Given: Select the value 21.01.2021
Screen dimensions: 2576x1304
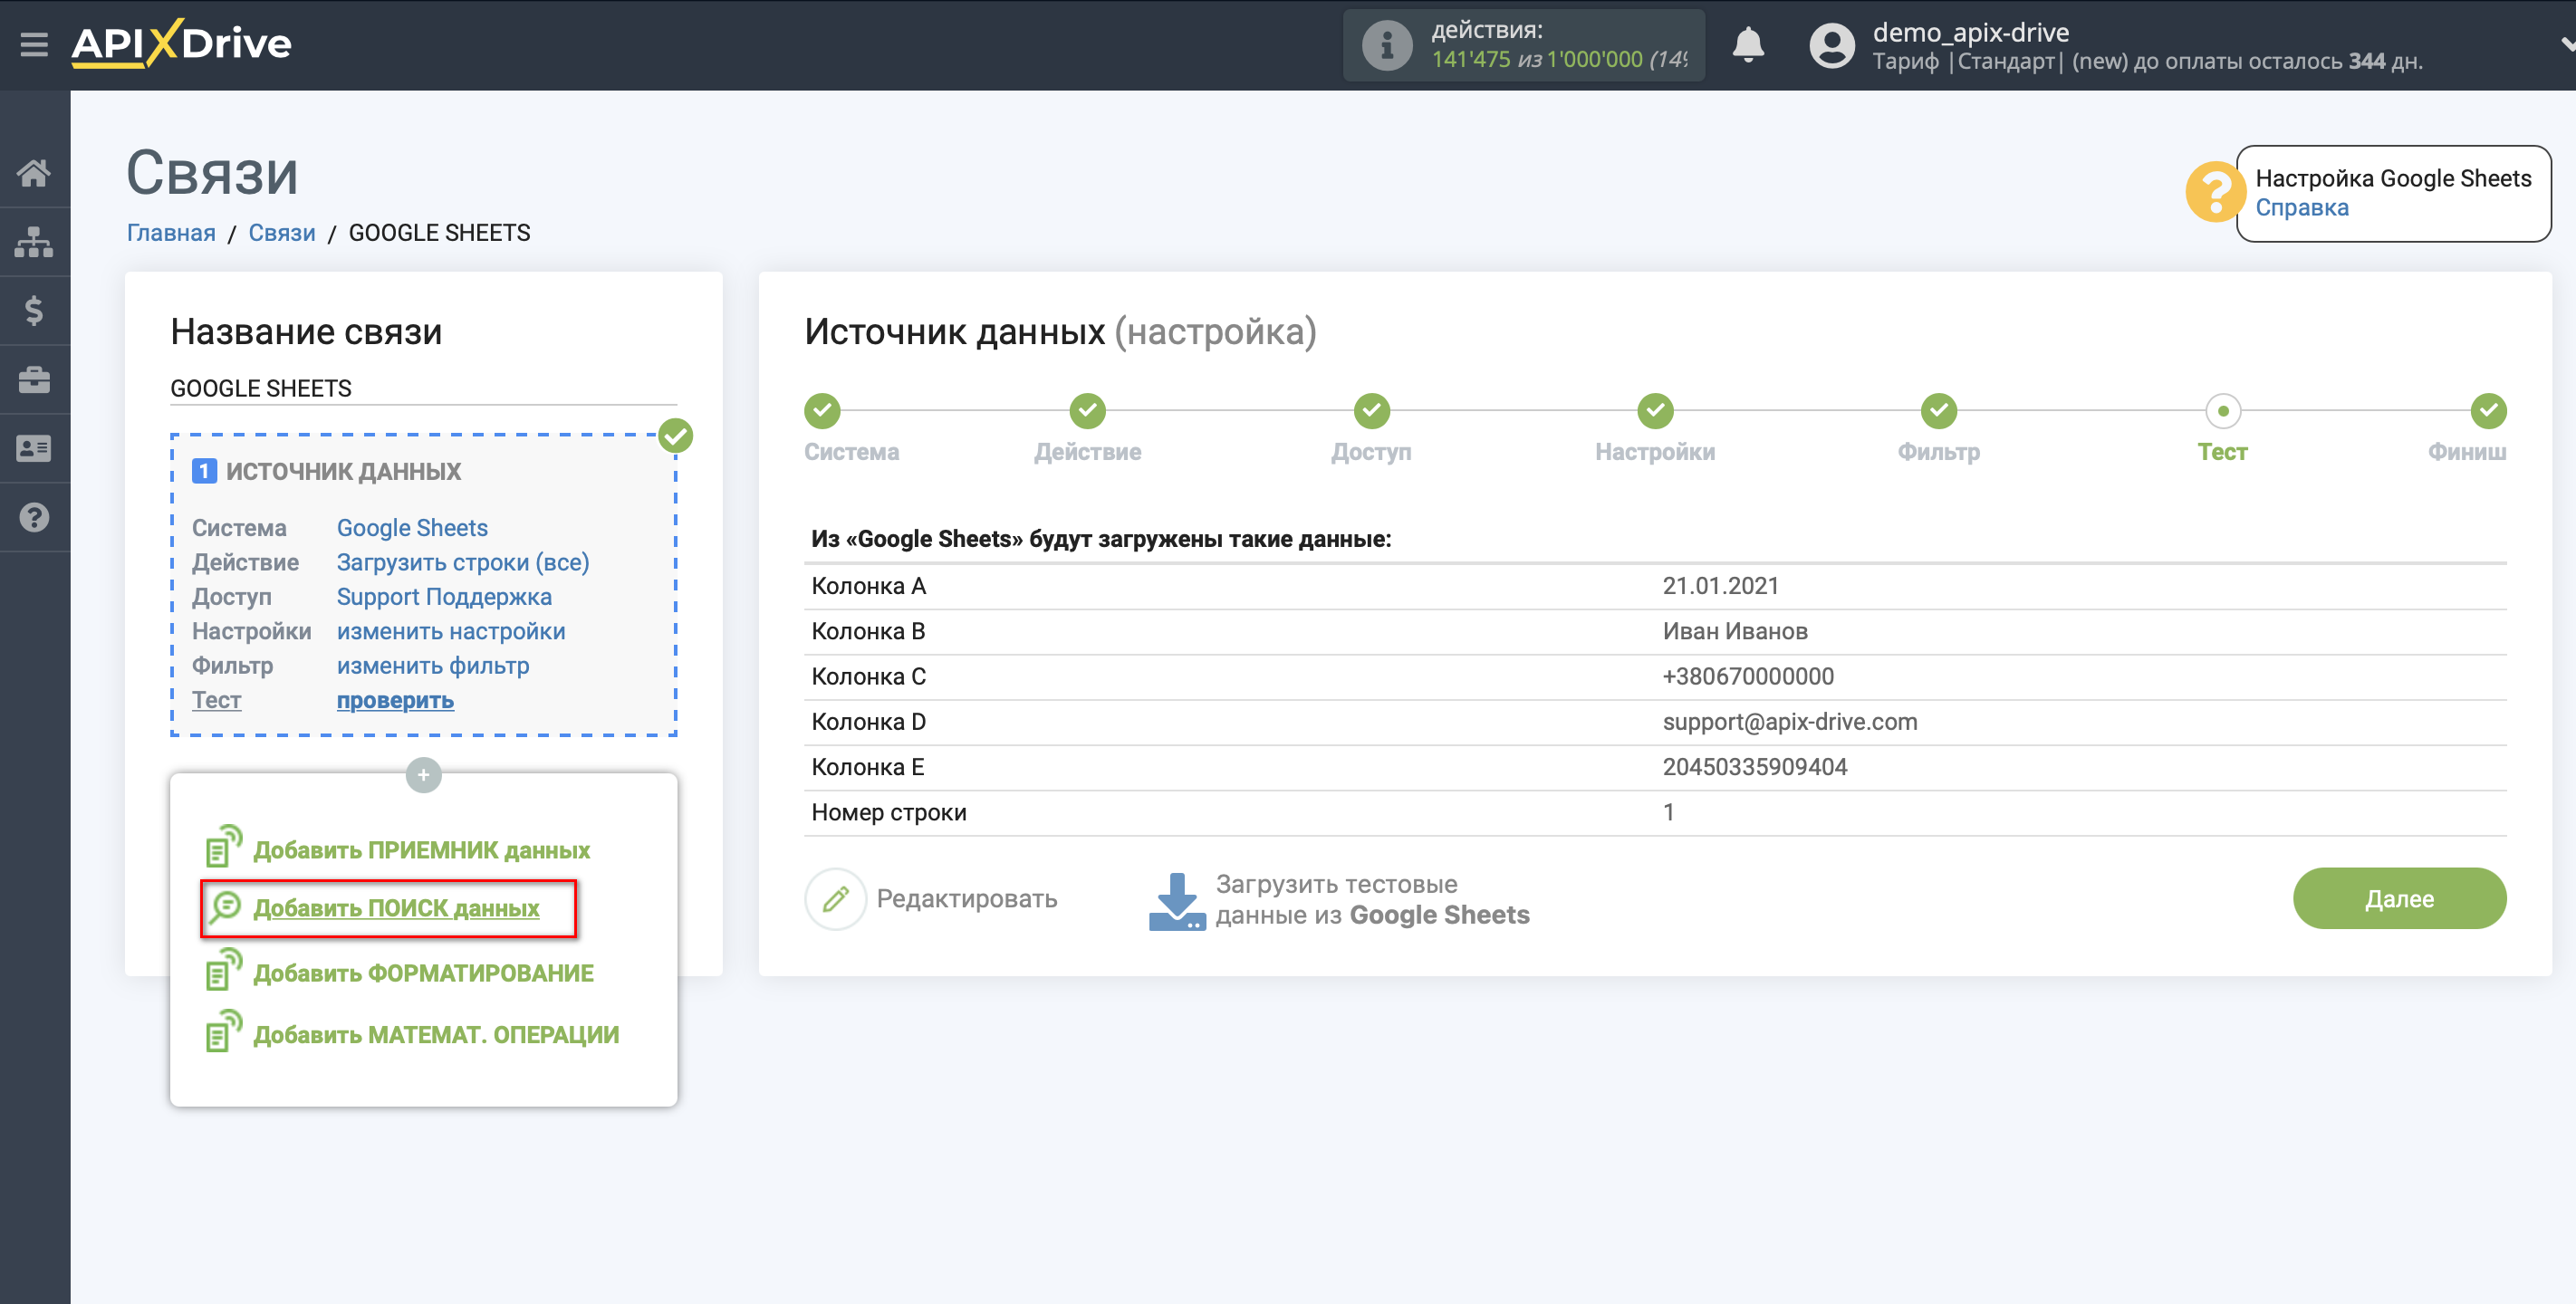Looking at the screenshot, I should (x=1720, y=586).
